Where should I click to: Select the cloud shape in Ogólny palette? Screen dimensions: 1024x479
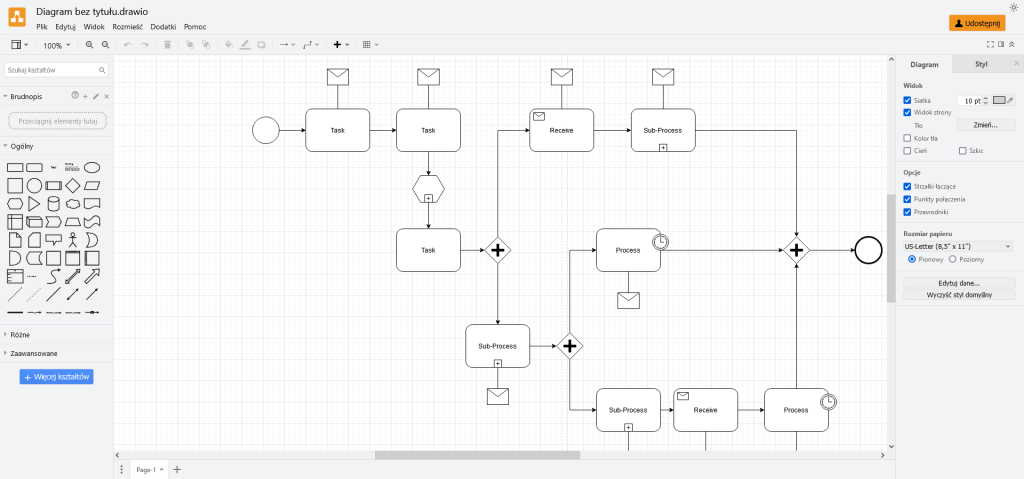[72, 204]
